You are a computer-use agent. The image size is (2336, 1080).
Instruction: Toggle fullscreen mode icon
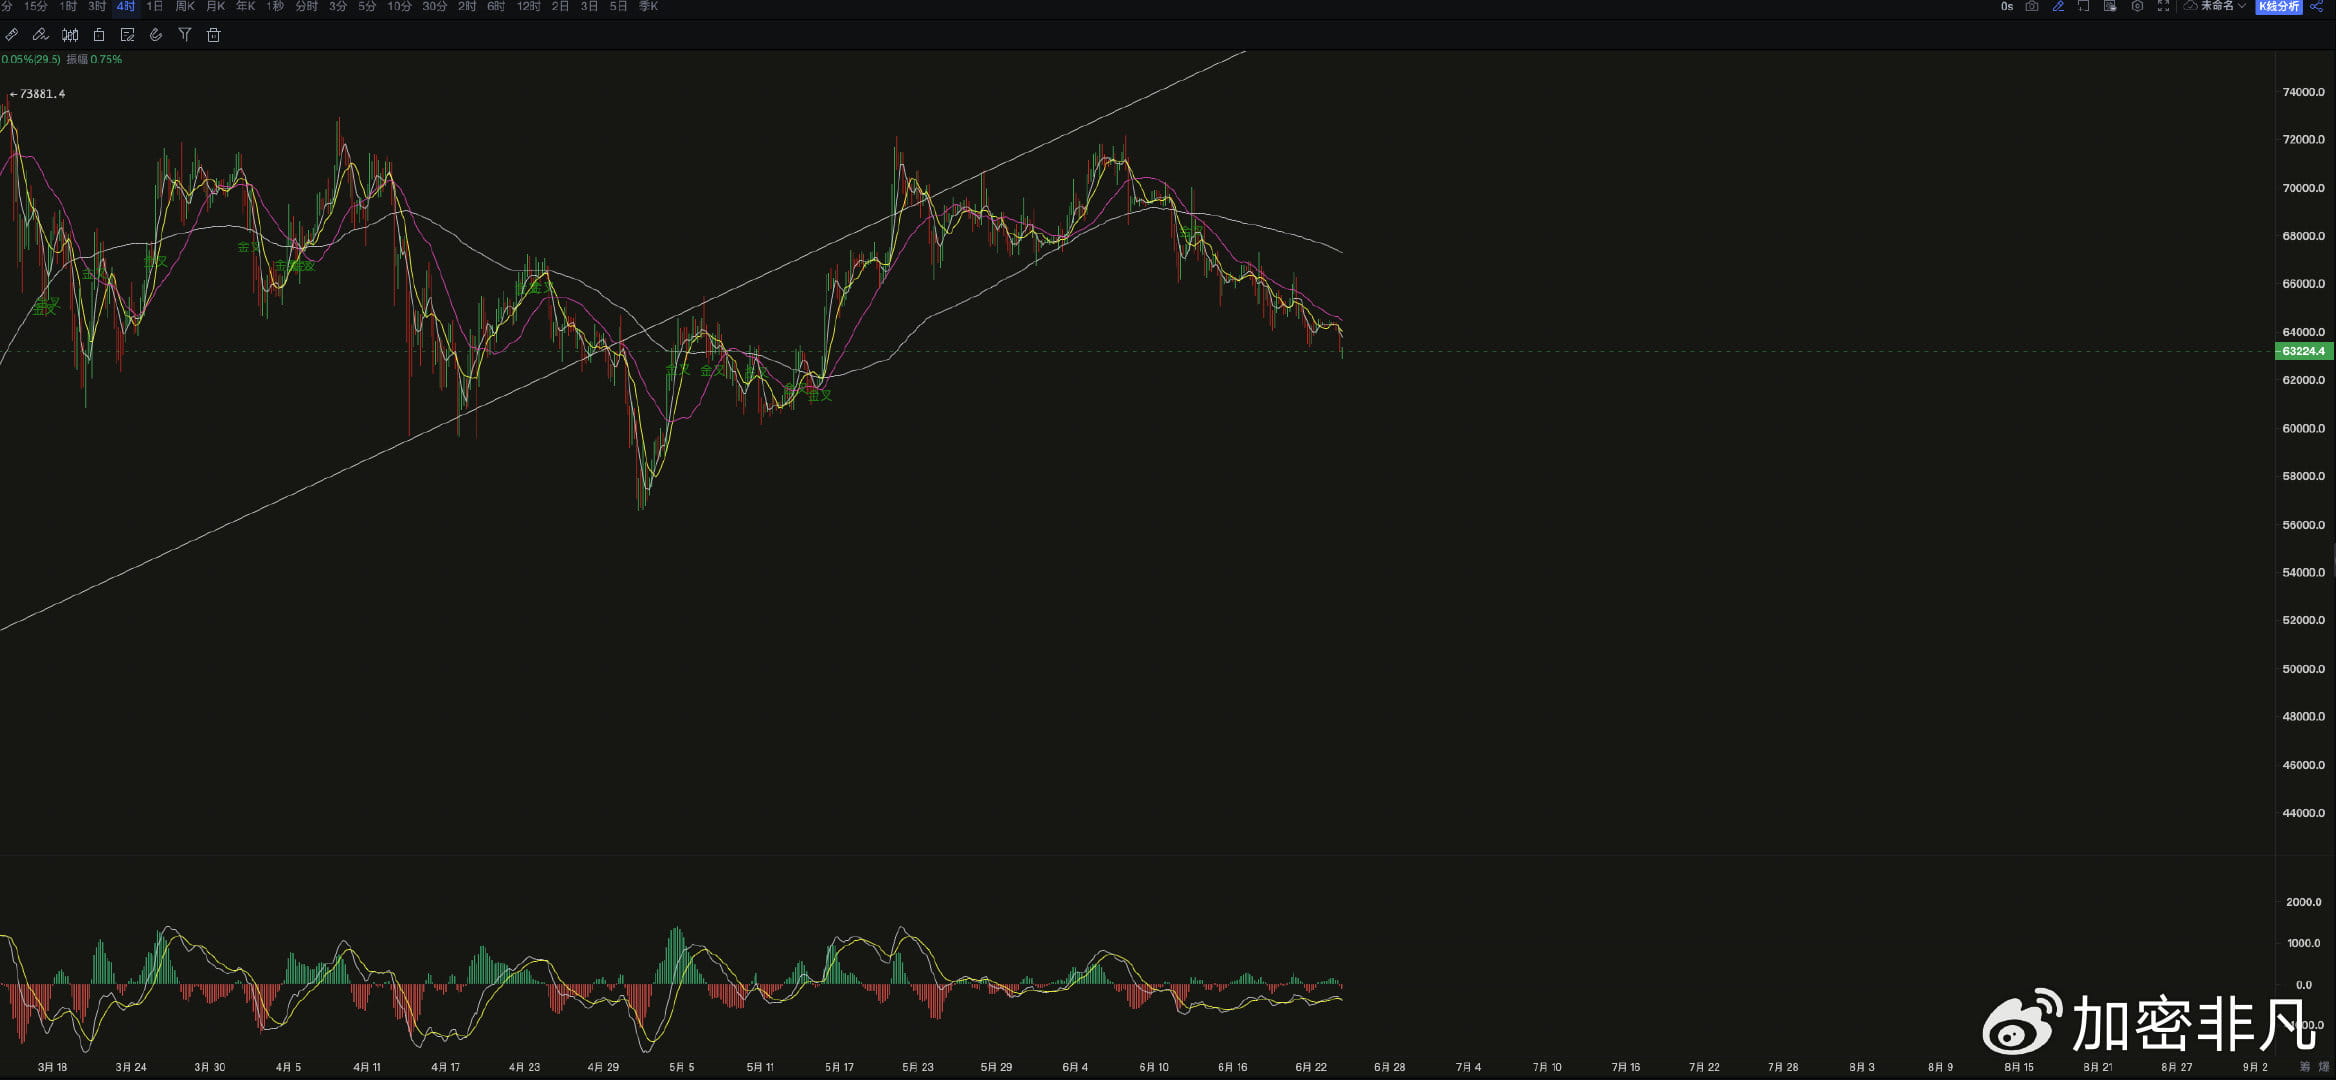click(x=2163, y=6)
